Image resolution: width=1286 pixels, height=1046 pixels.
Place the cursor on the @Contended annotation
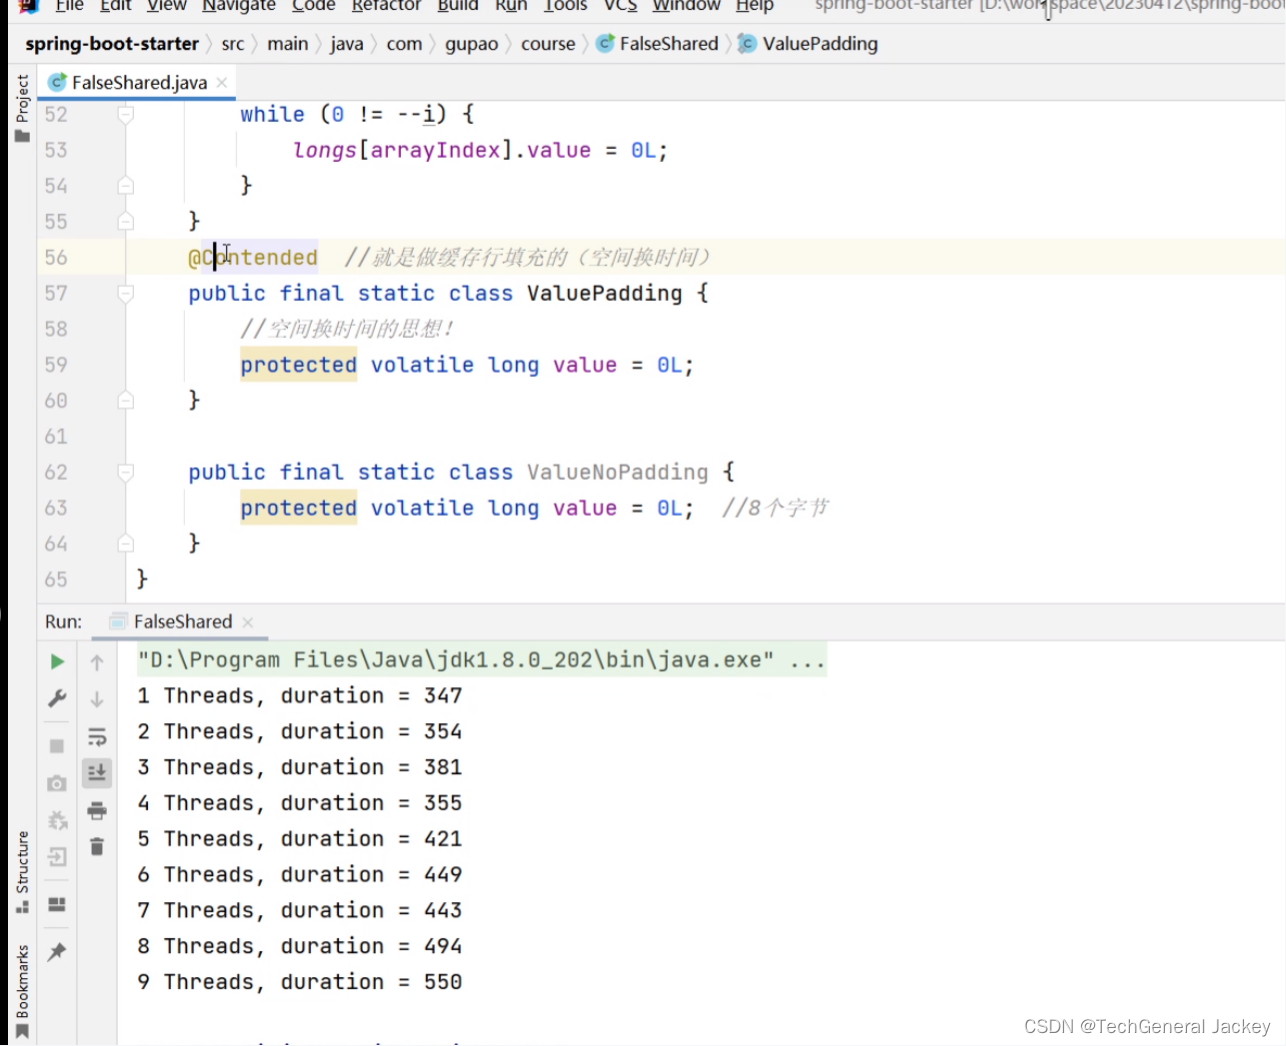click(253, 258)
